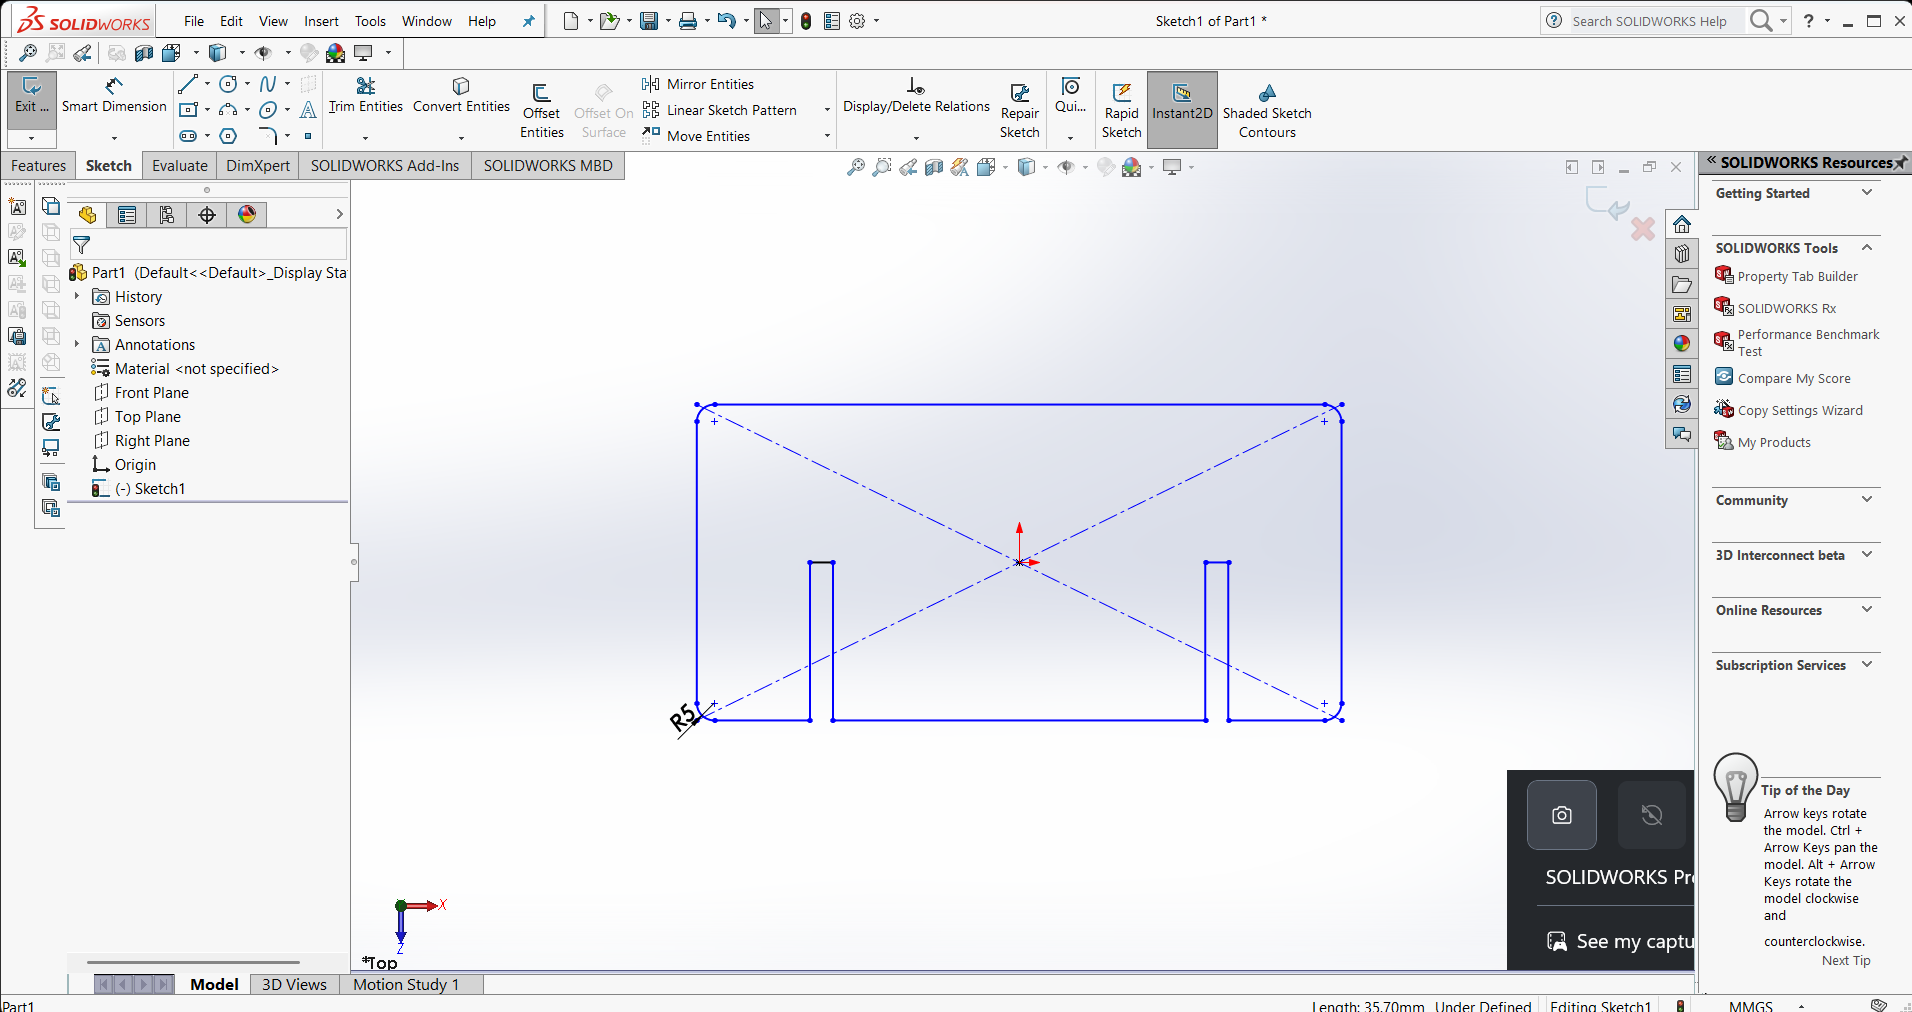Click Repair Sketch tool
Viewport: 1912px width, 1012px height.
[x=1019, y=111]
